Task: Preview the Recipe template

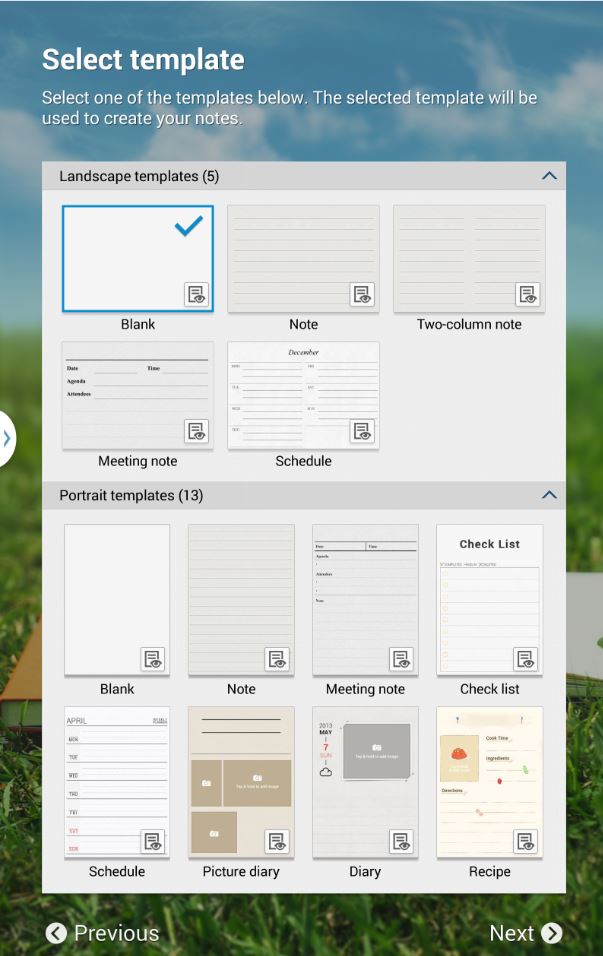Action: pos(526,841)
